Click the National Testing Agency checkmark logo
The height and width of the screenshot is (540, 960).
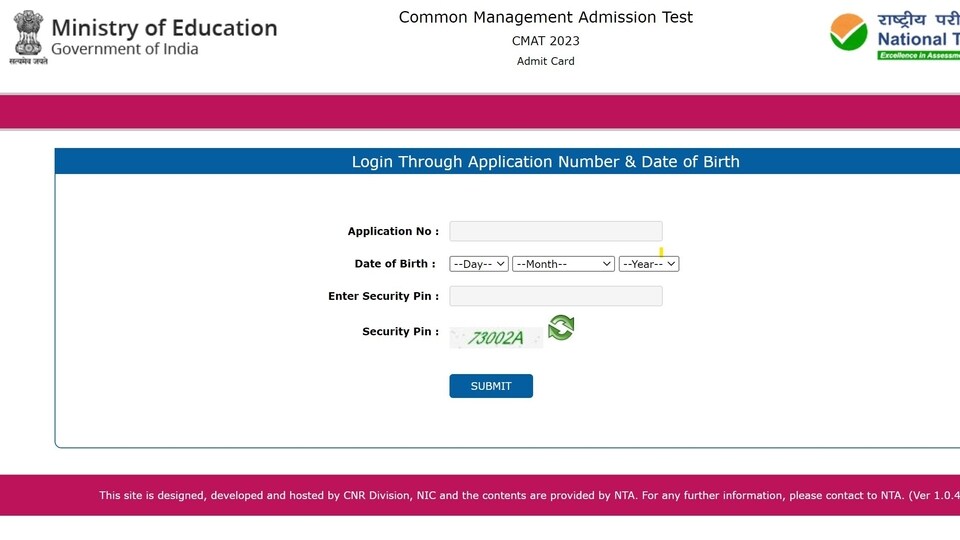[x=849, y=32]
